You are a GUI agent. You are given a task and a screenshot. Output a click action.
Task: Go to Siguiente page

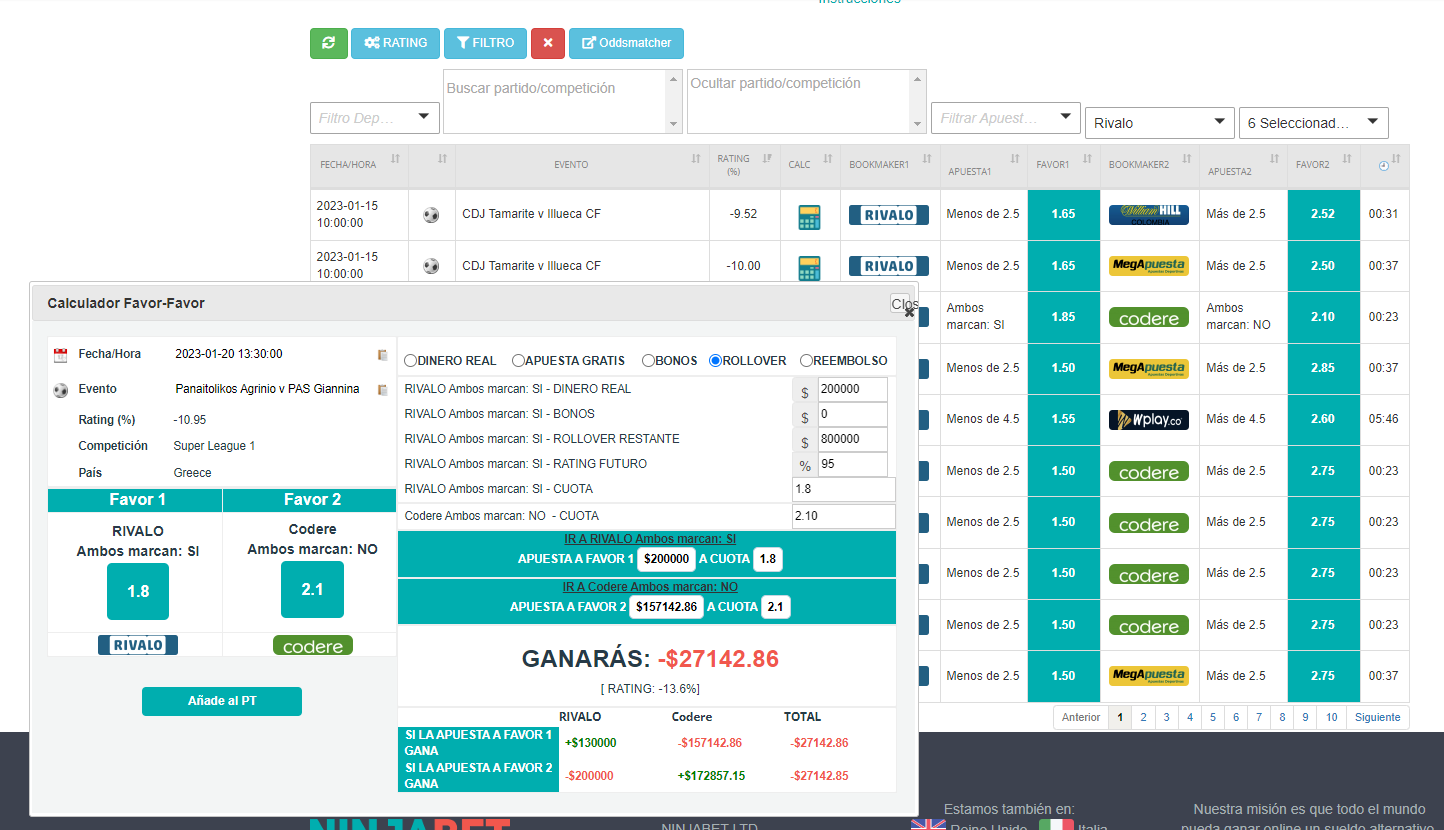1378,717
